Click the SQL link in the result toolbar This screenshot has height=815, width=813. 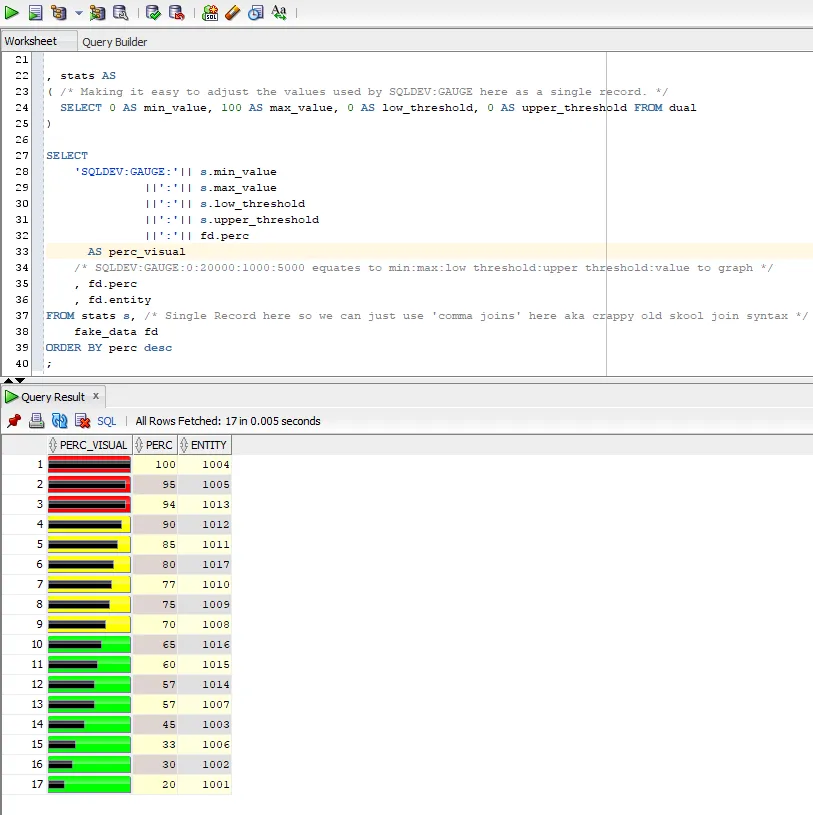click(x=106, y=421)
